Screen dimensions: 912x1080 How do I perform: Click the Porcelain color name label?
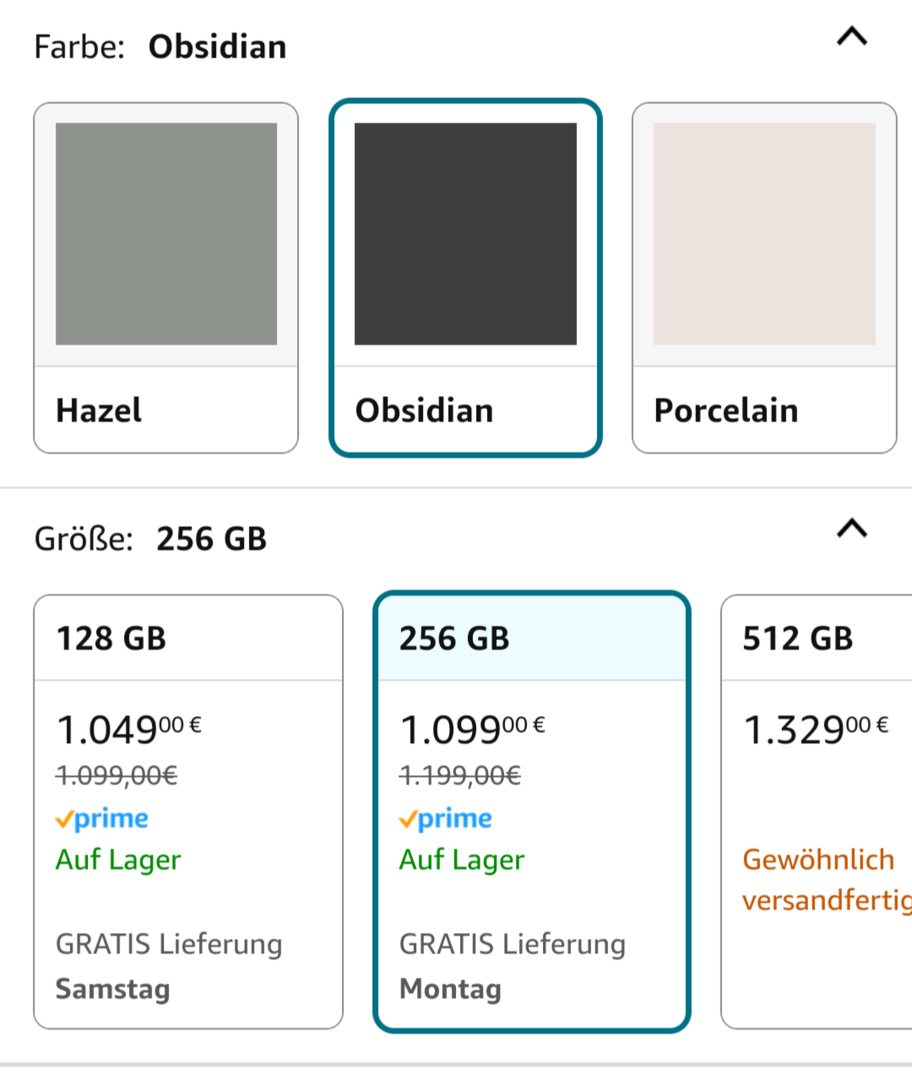pyautogui.click(x=726, y=410)
